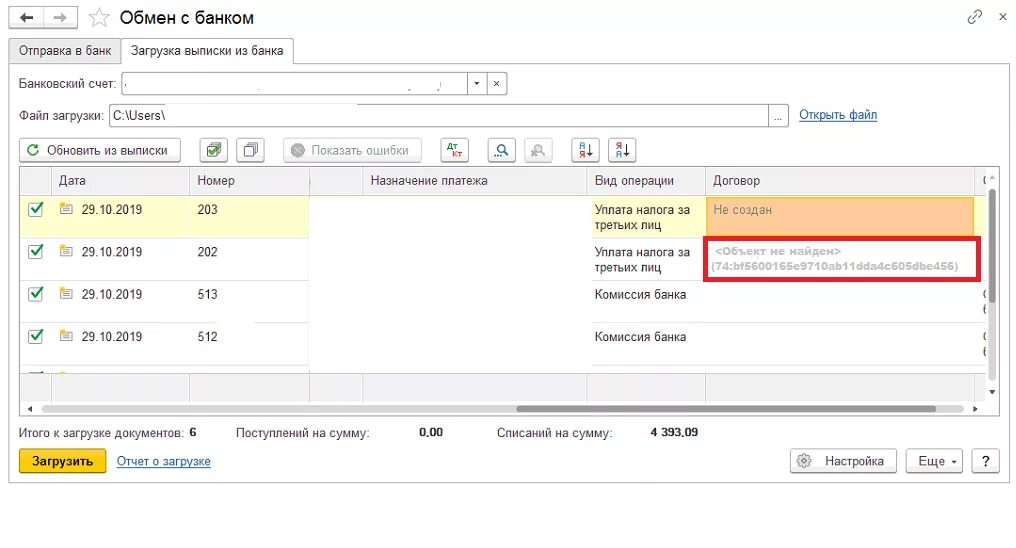Uncheck the checkbox for document 202

(36, 251)
